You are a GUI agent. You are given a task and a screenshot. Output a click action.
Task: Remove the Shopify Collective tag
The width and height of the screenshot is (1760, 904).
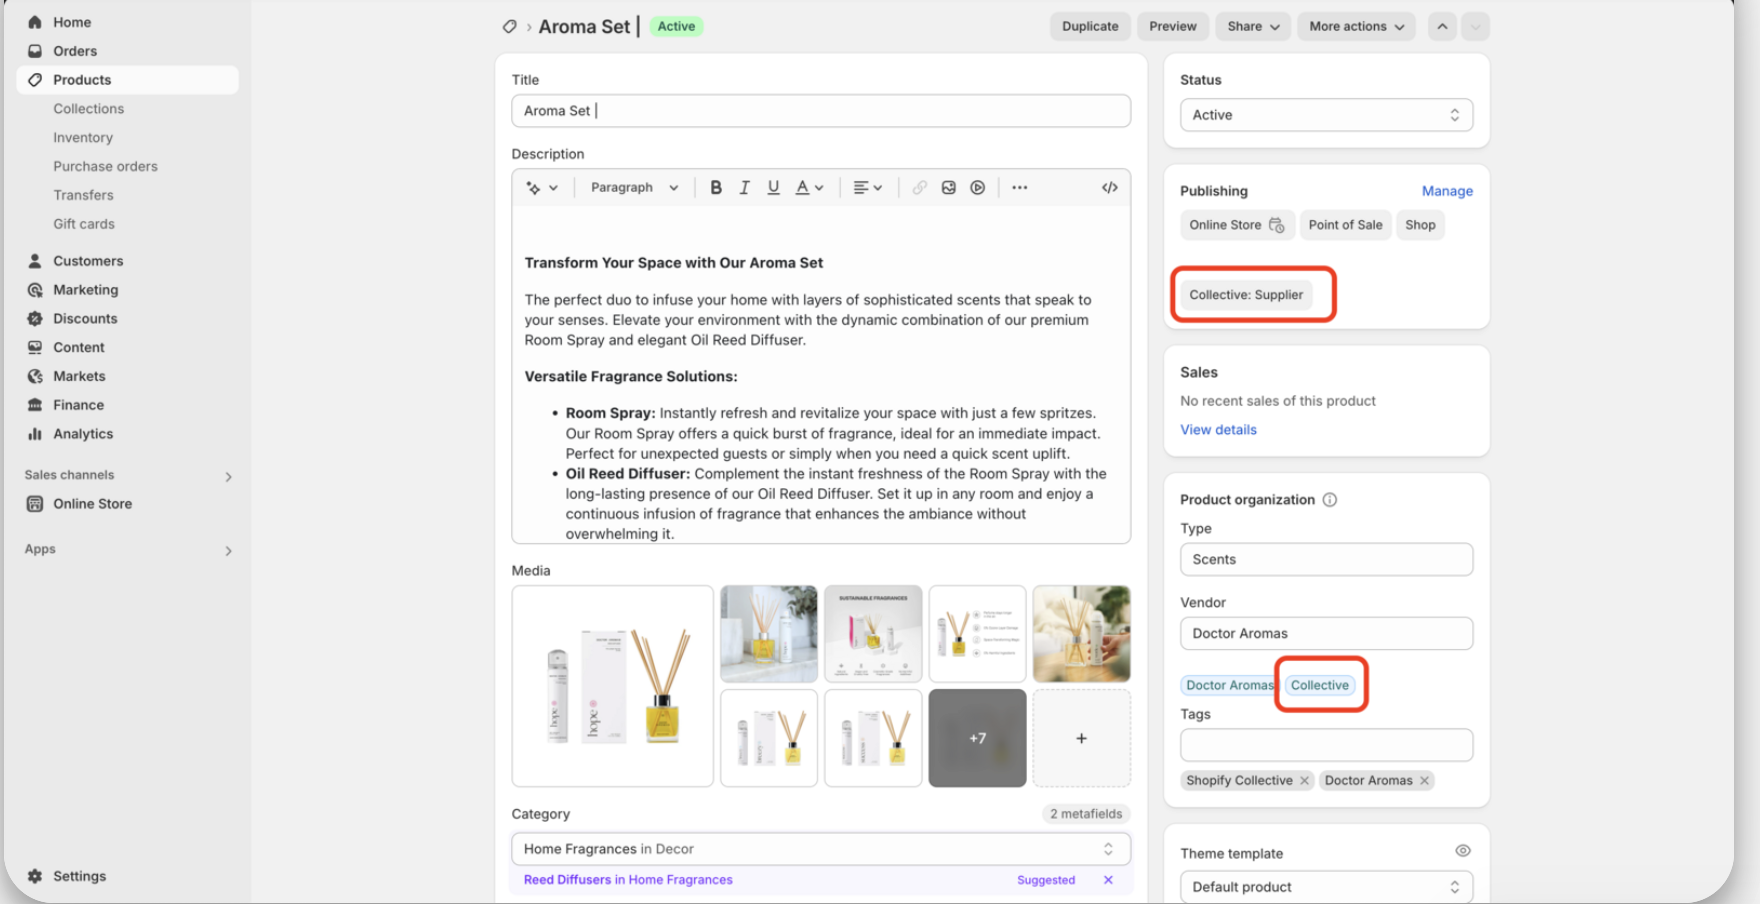[x=1304, y=781]
